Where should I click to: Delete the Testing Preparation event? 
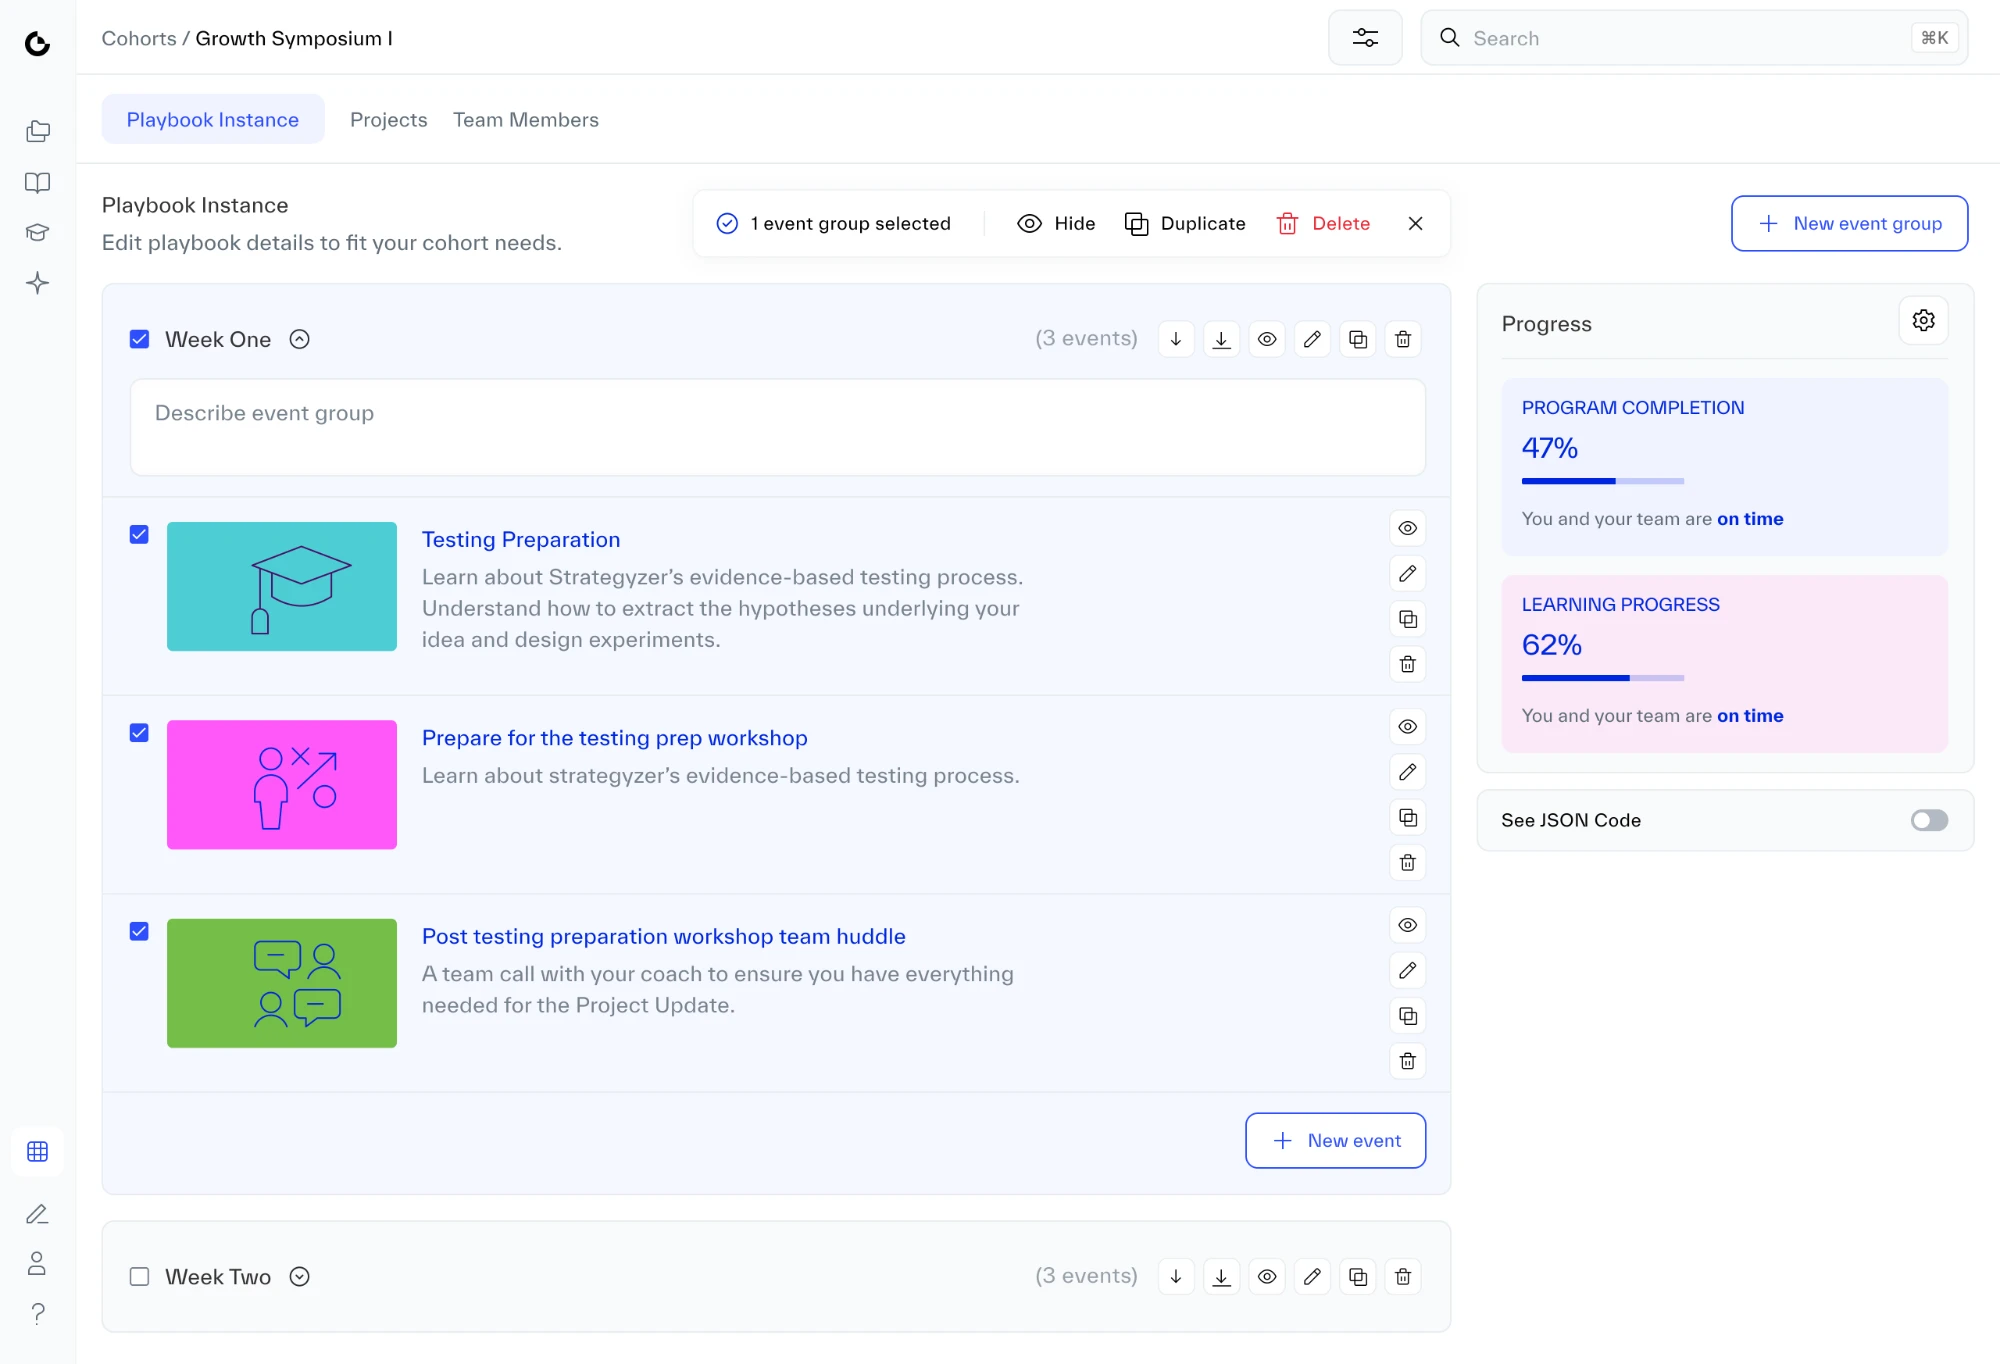pos(1407,664)
